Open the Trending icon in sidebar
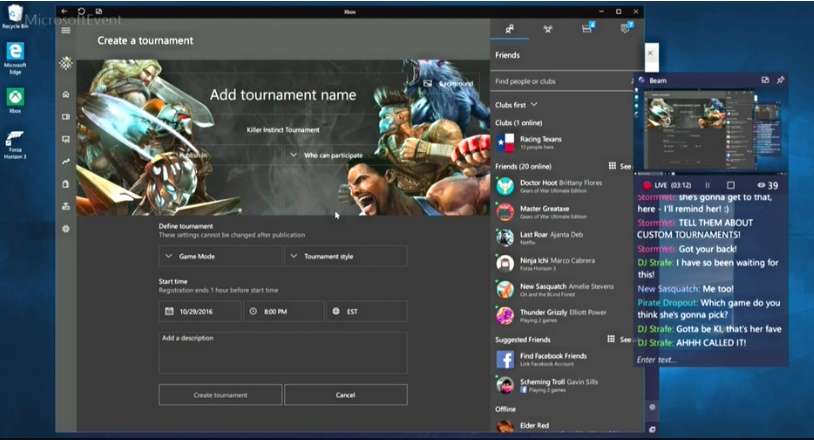The image size is (814, 440). tap(66, 161)
